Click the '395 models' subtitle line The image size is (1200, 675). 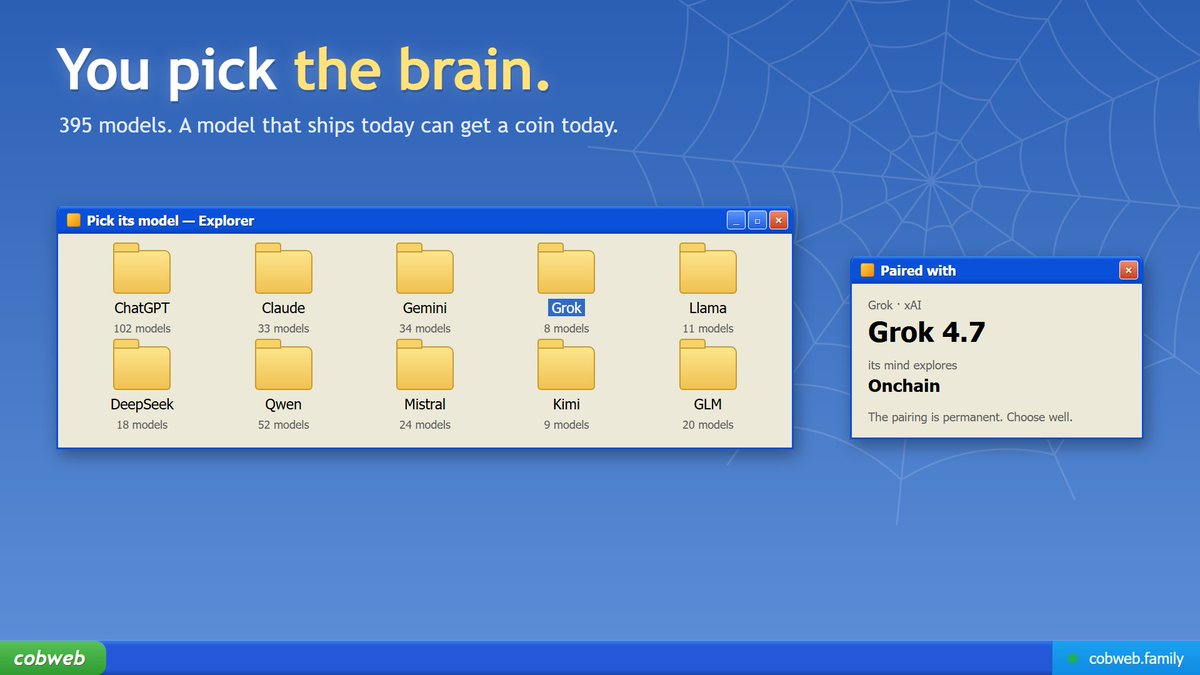[x=338, y=126]
